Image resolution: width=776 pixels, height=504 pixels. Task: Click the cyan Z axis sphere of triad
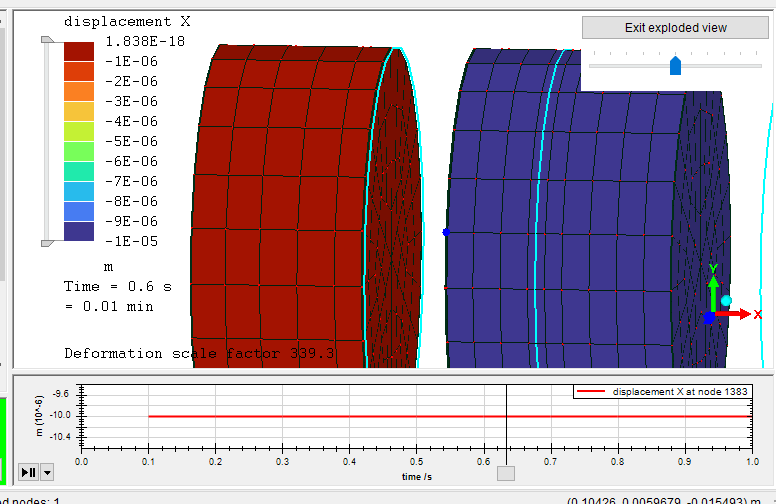point(727,301)
